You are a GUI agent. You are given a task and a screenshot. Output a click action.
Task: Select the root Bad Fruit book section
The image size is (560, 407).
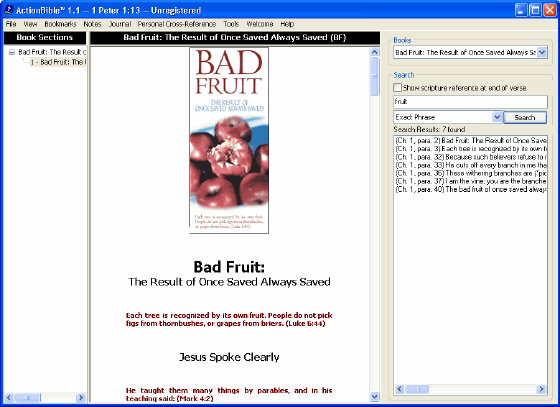pos(52,52)
